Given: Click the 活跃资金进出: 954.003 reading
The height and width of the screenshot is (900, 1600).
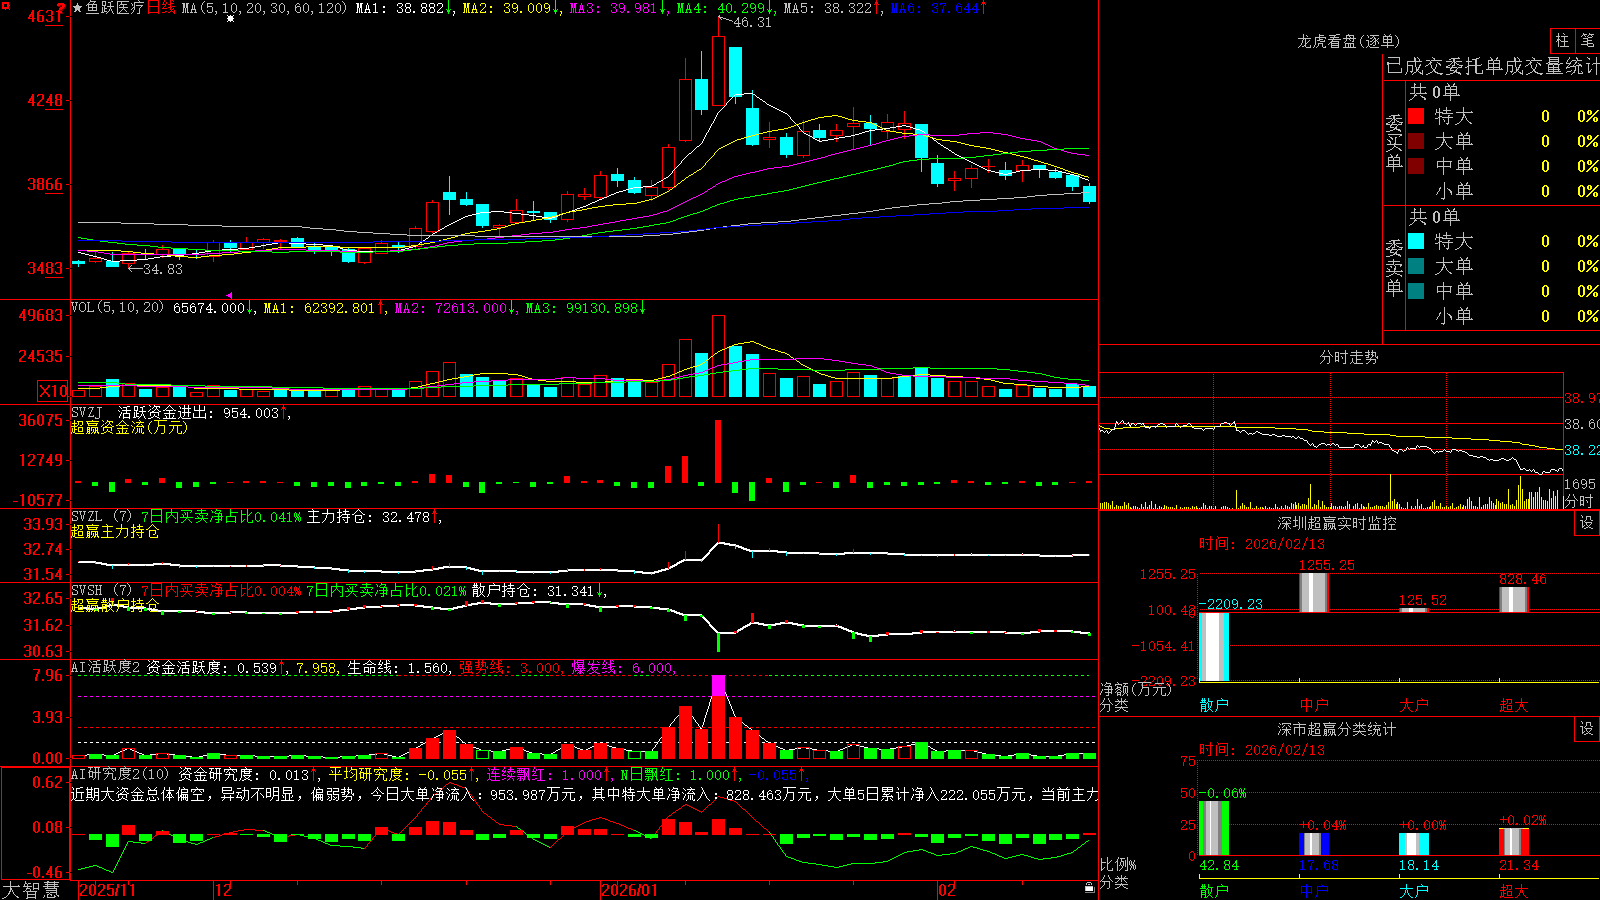Looking at the screenshot, I should pos(198,412).
